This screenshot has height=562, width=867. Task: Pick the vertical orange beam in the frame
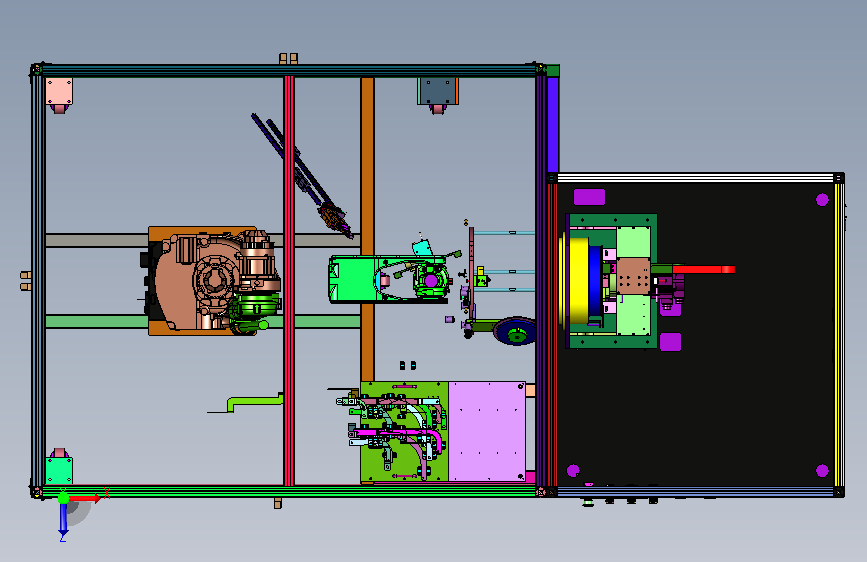click(x=368, y=229)
